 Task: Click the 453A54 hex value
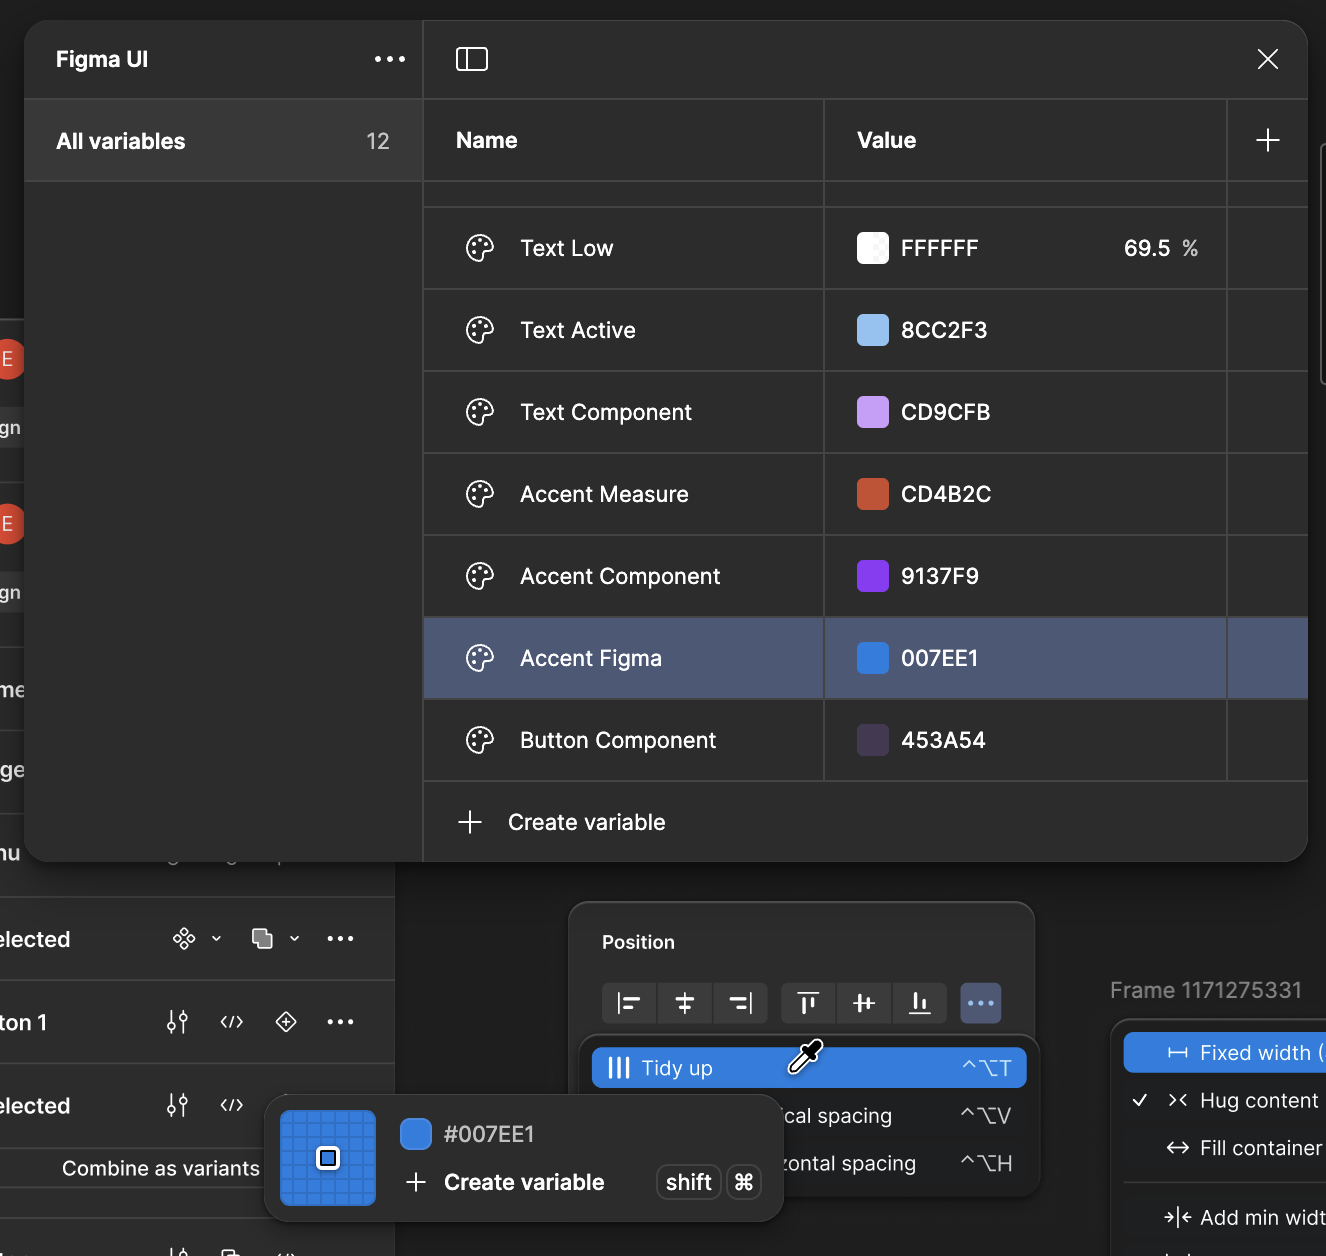click(x=943, y=740)
